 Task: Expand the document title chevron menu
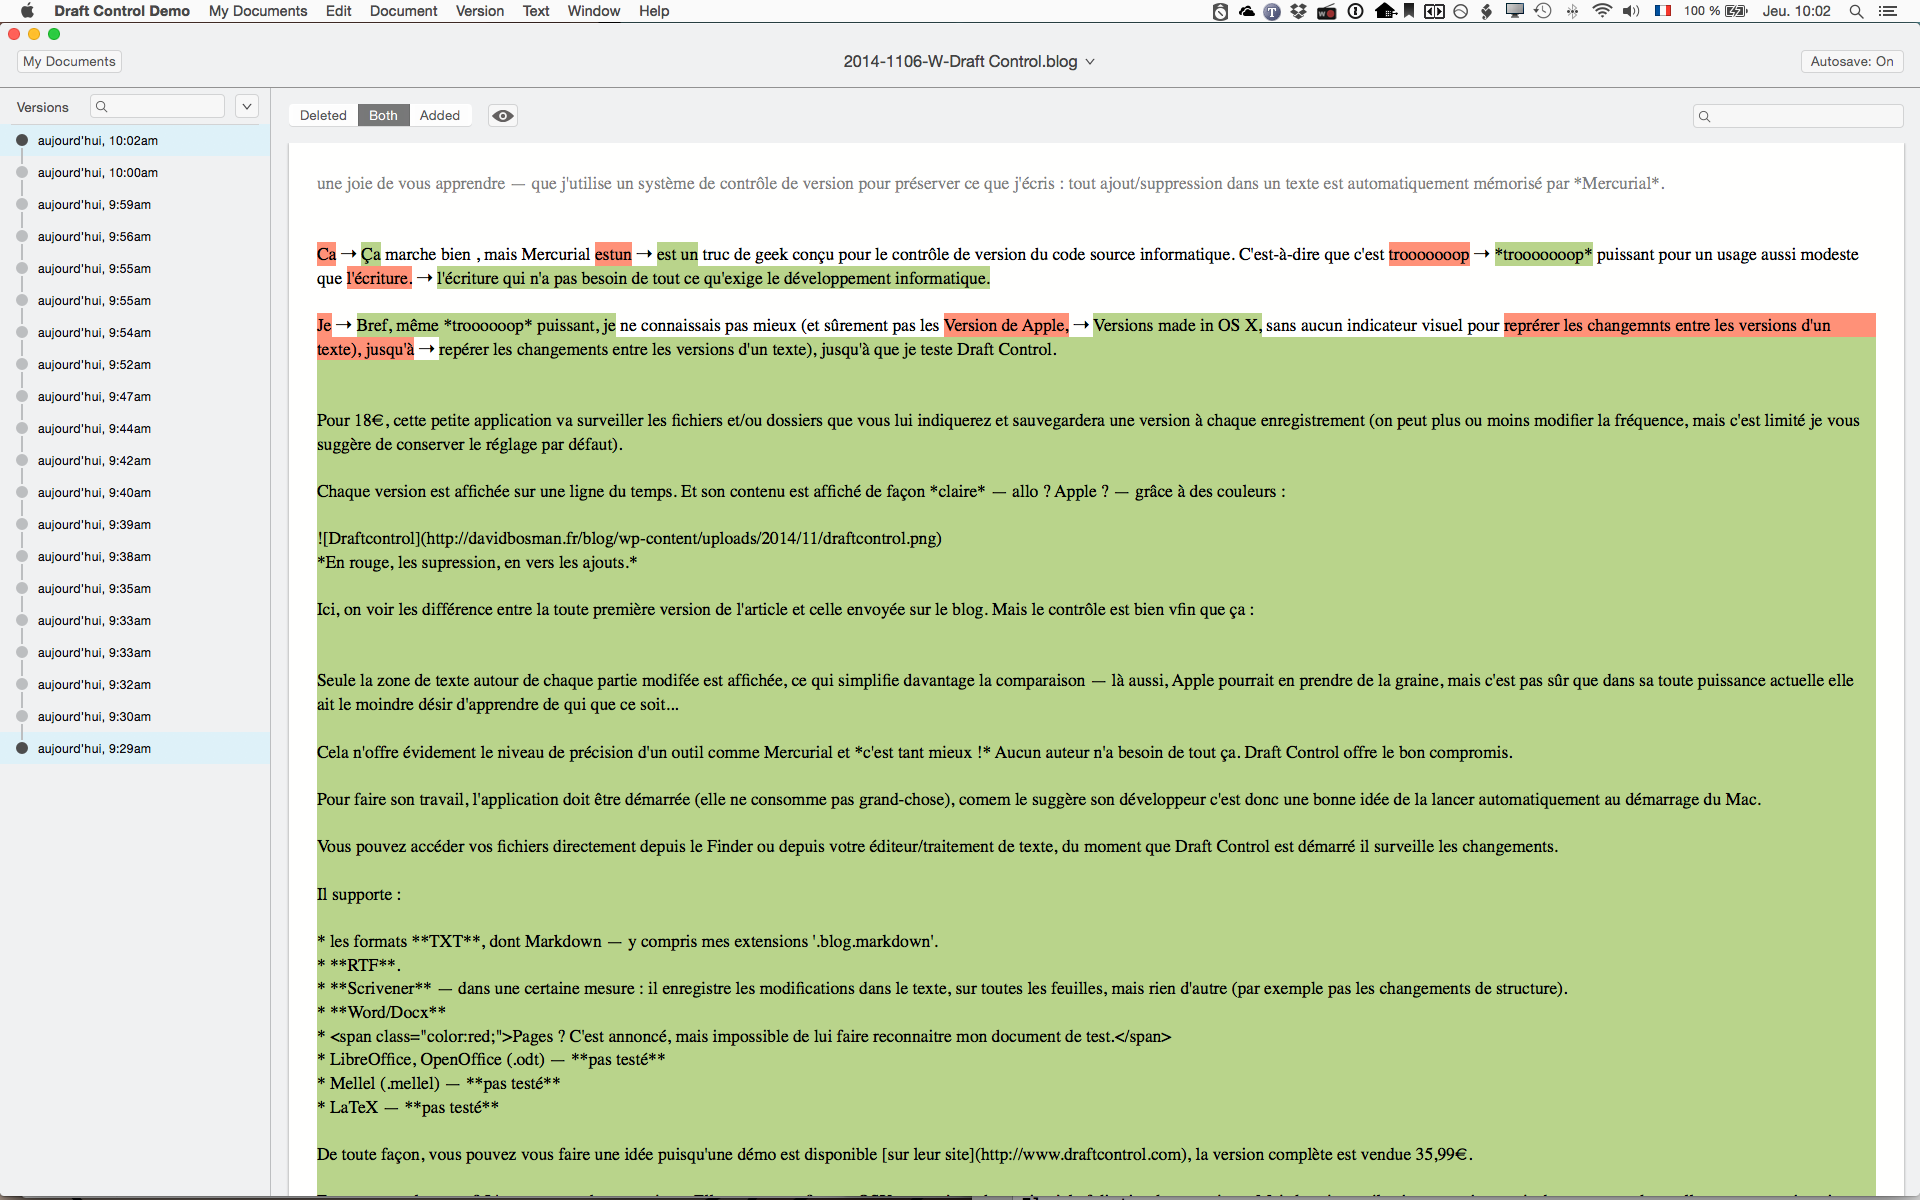pos(1090,62)
